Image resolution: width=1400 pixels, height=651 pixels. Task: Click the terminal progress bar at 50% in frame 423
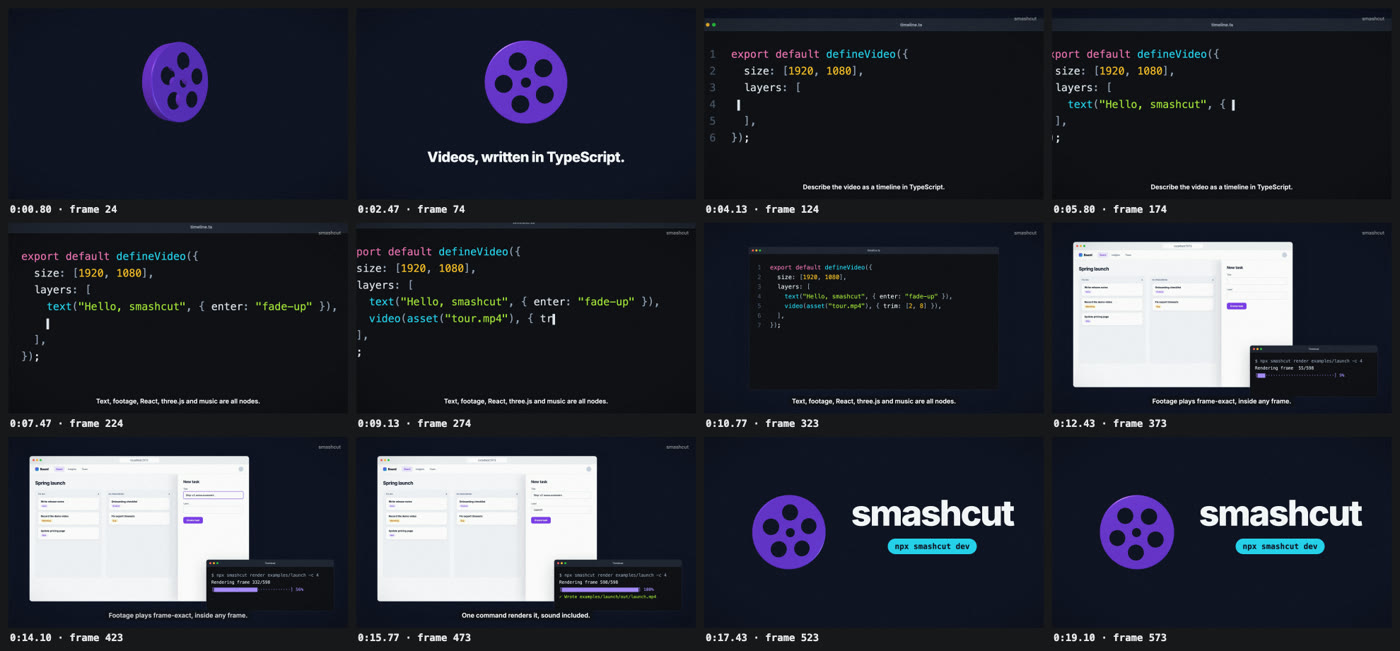[251, 590]
